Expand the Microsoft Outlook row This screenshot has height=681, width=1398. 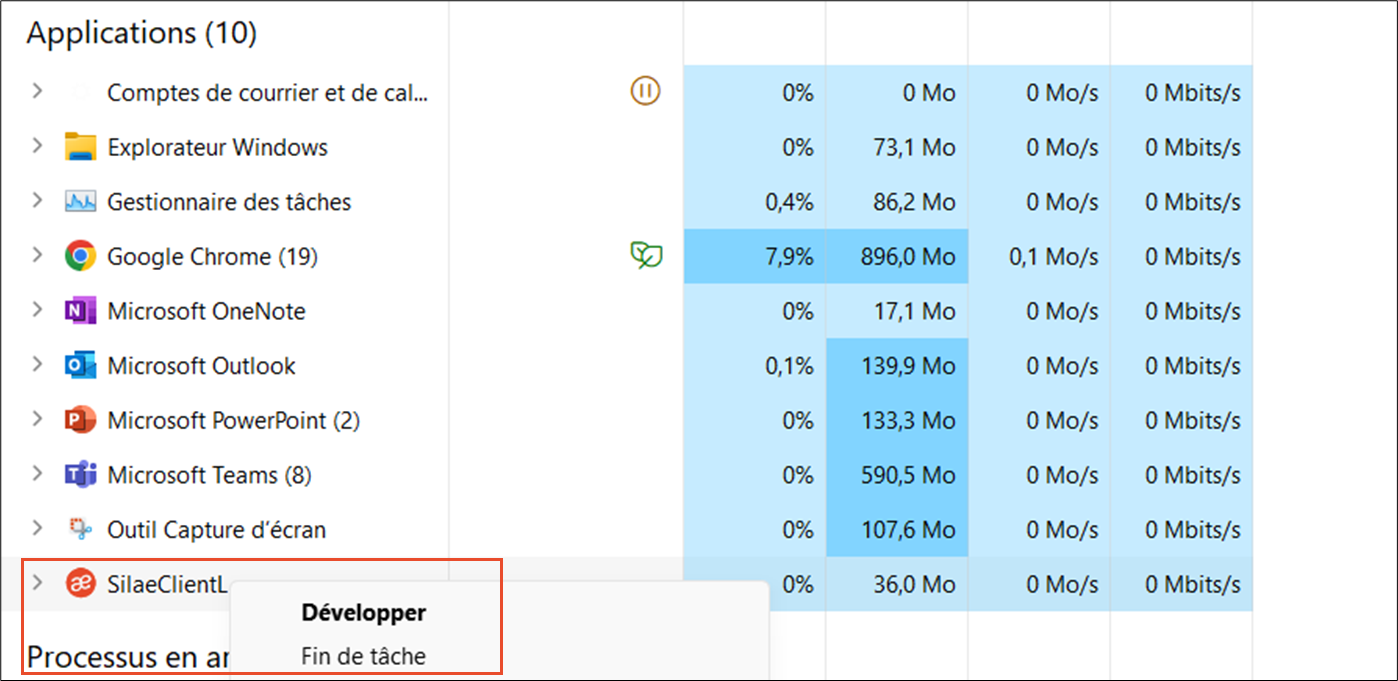[x=37, y=365]
